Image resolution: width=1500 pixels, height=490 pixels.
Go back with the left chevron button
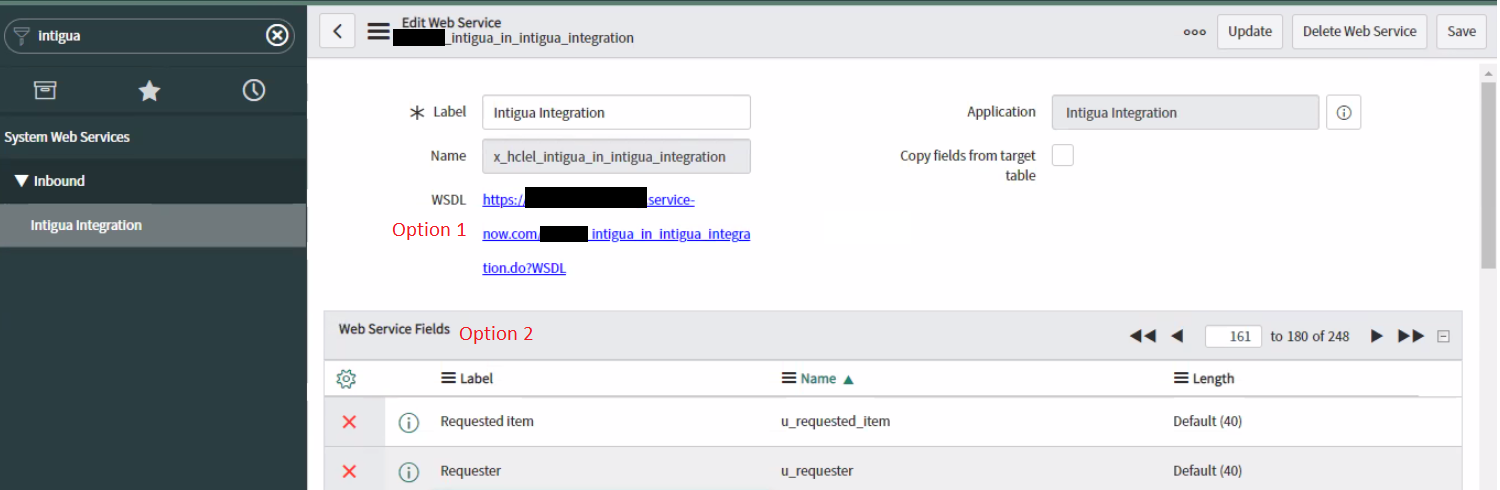click(x=338, y=31)
